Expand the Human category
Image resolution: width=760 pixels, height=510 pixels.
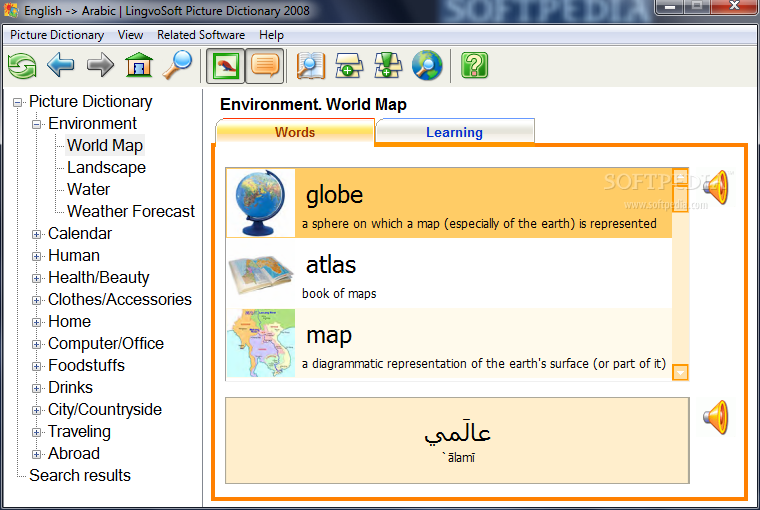click(x=36, y=256)
